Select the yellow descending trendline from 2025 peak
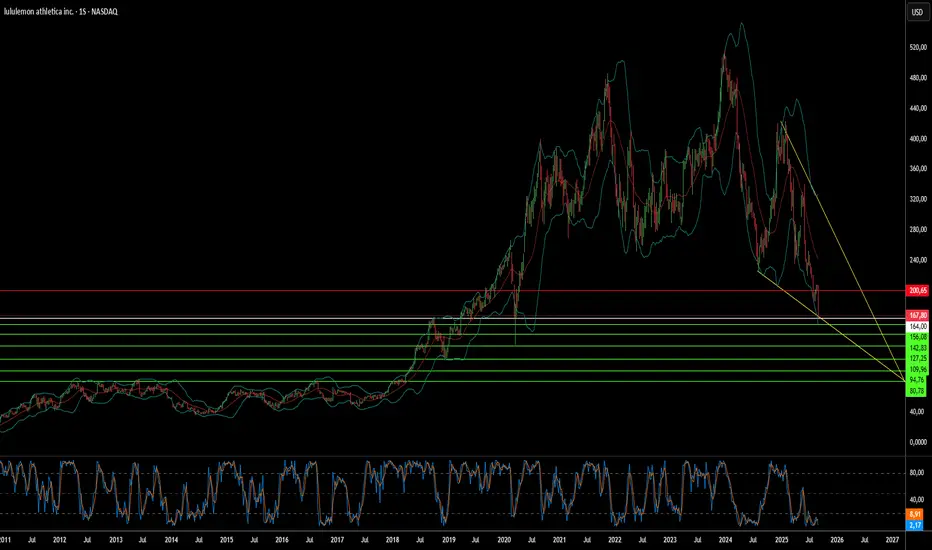 pos(844,250)
